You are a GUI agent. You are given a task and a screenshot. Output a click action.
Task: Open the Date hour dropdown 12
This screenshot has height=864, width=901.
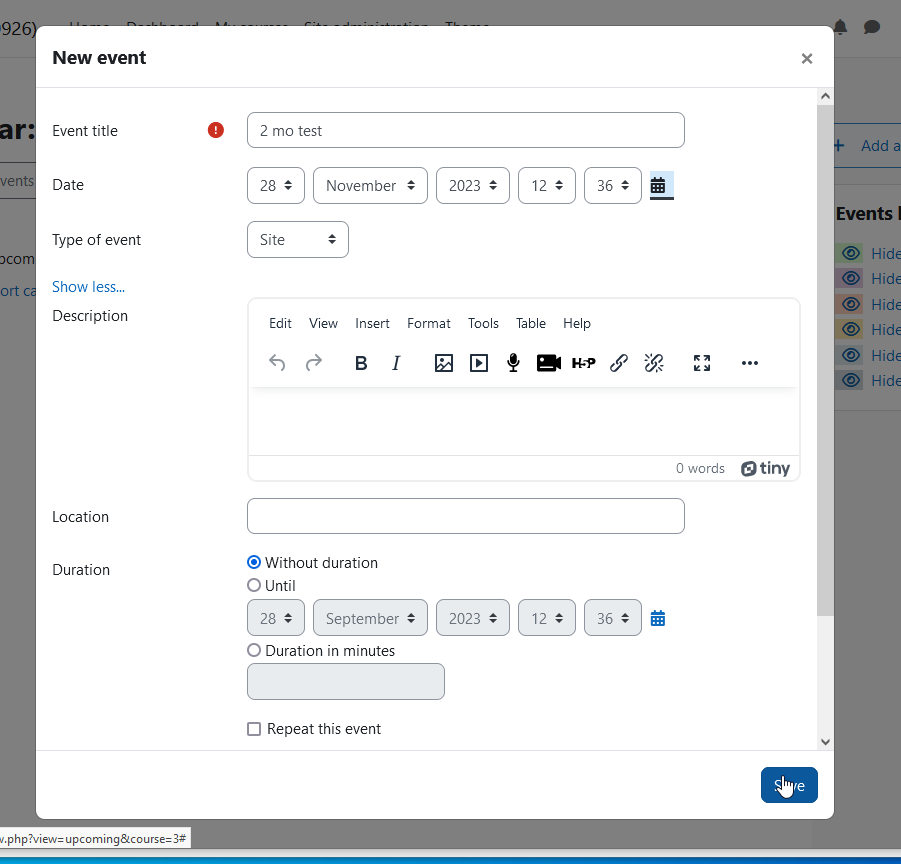pos(546,186)
